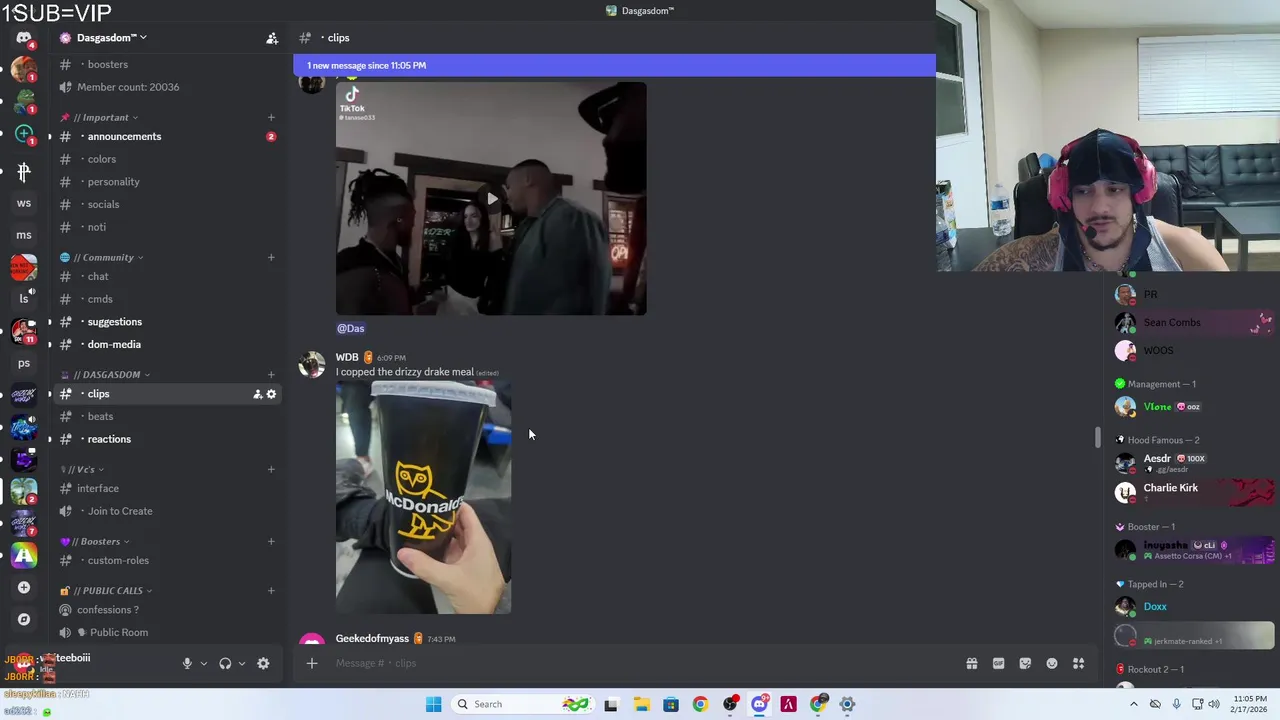Collapse the Important category
The image size is (1280, 720).
[105, 117]
